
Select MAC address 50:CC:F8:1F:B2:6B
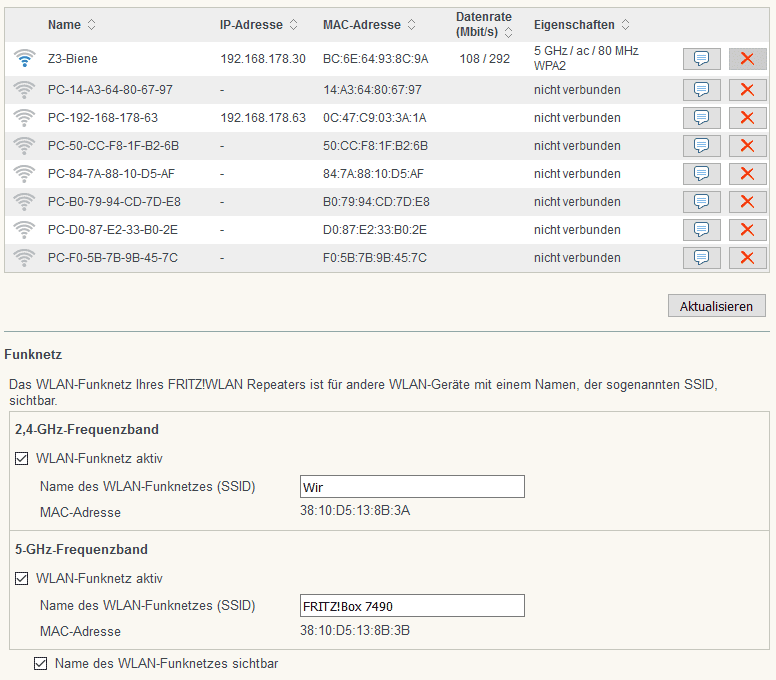point(375,146)
